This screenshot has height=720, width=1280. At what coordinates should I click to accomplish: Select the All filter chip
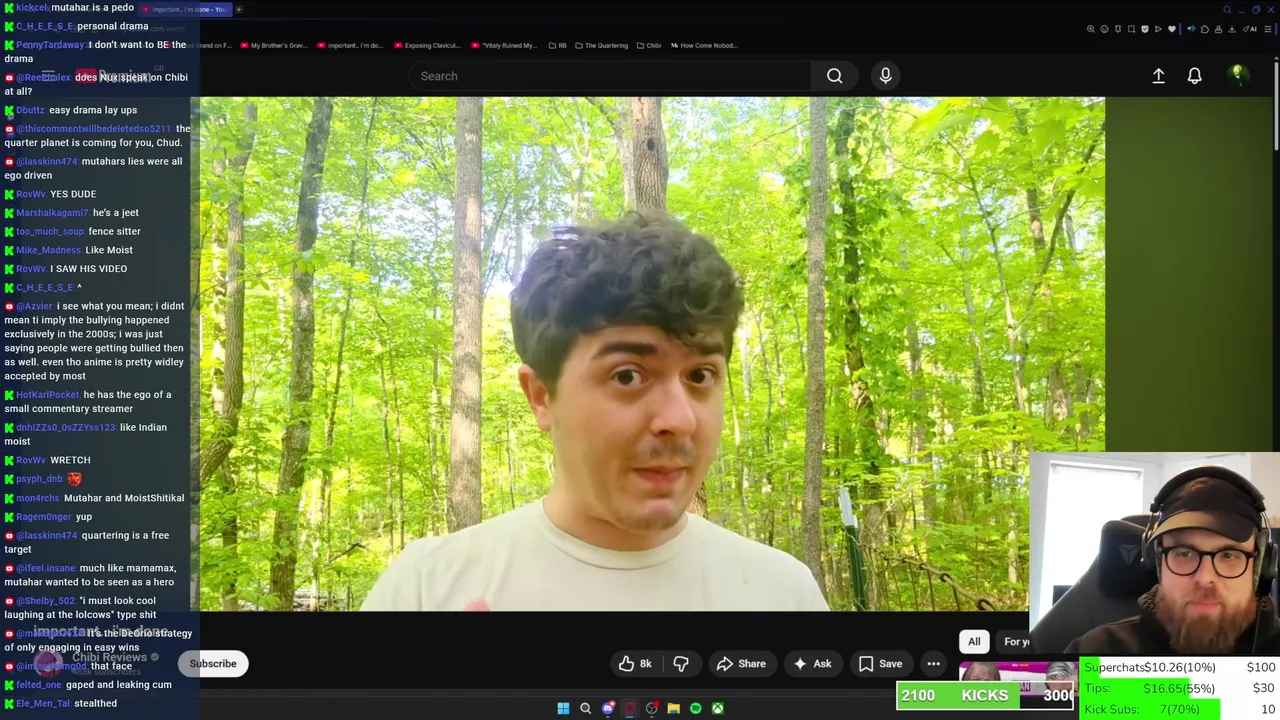pyautogui.click(x=974, y=642)
